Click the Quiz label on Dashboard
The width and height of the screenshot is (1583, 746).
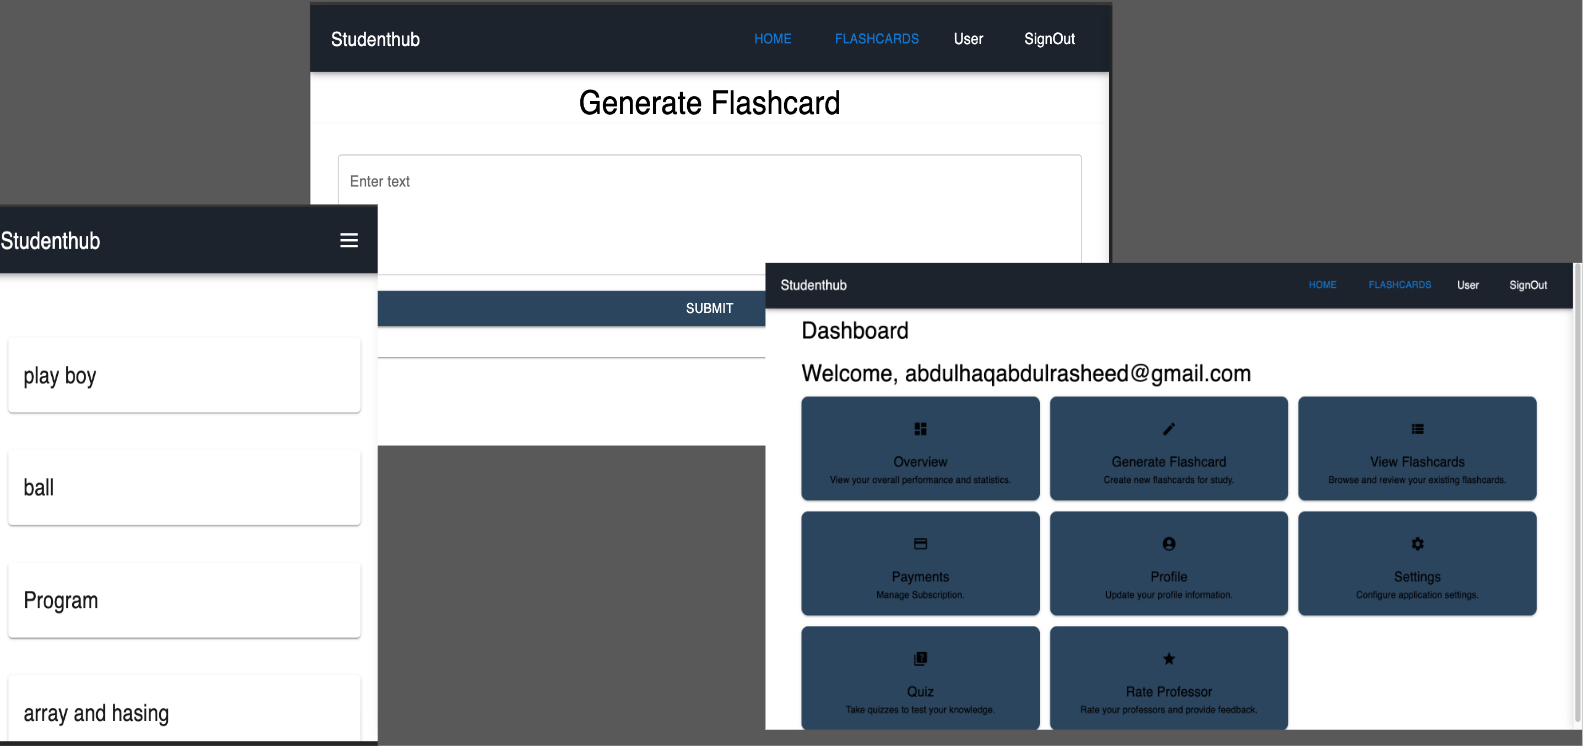(920, 692)
